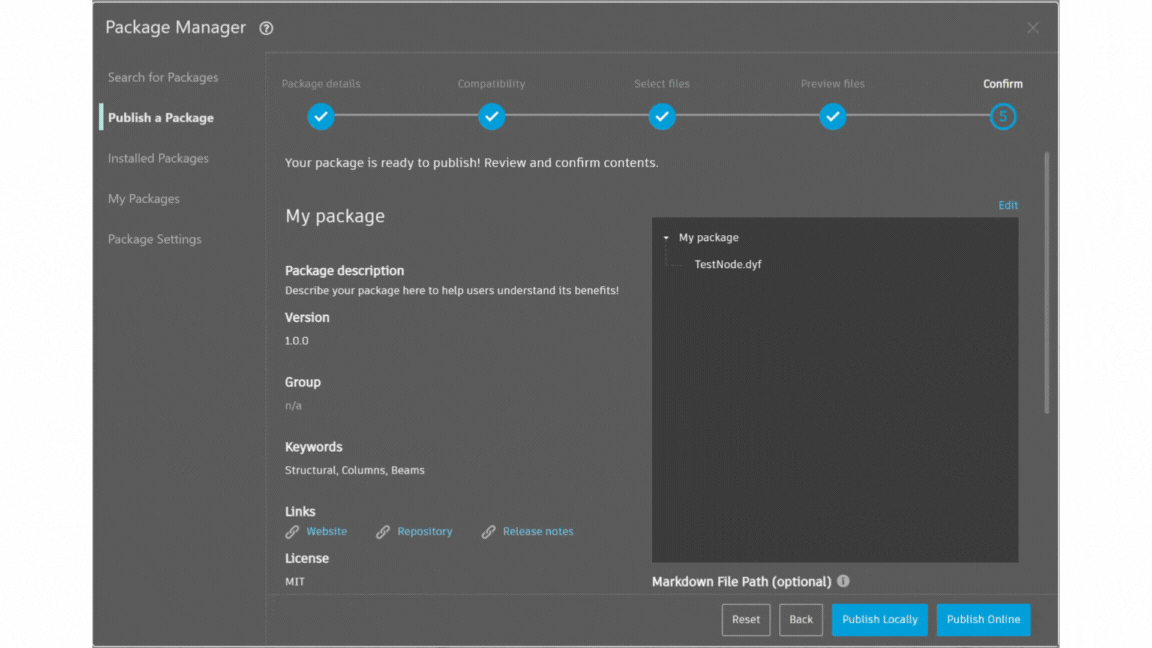Click the link icon beside Repository
1152x648 pixels.
click(383, 532)
